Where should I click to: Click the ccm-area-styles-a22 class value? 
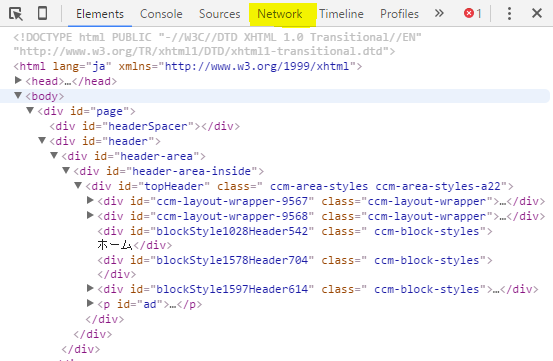[438, 186]
